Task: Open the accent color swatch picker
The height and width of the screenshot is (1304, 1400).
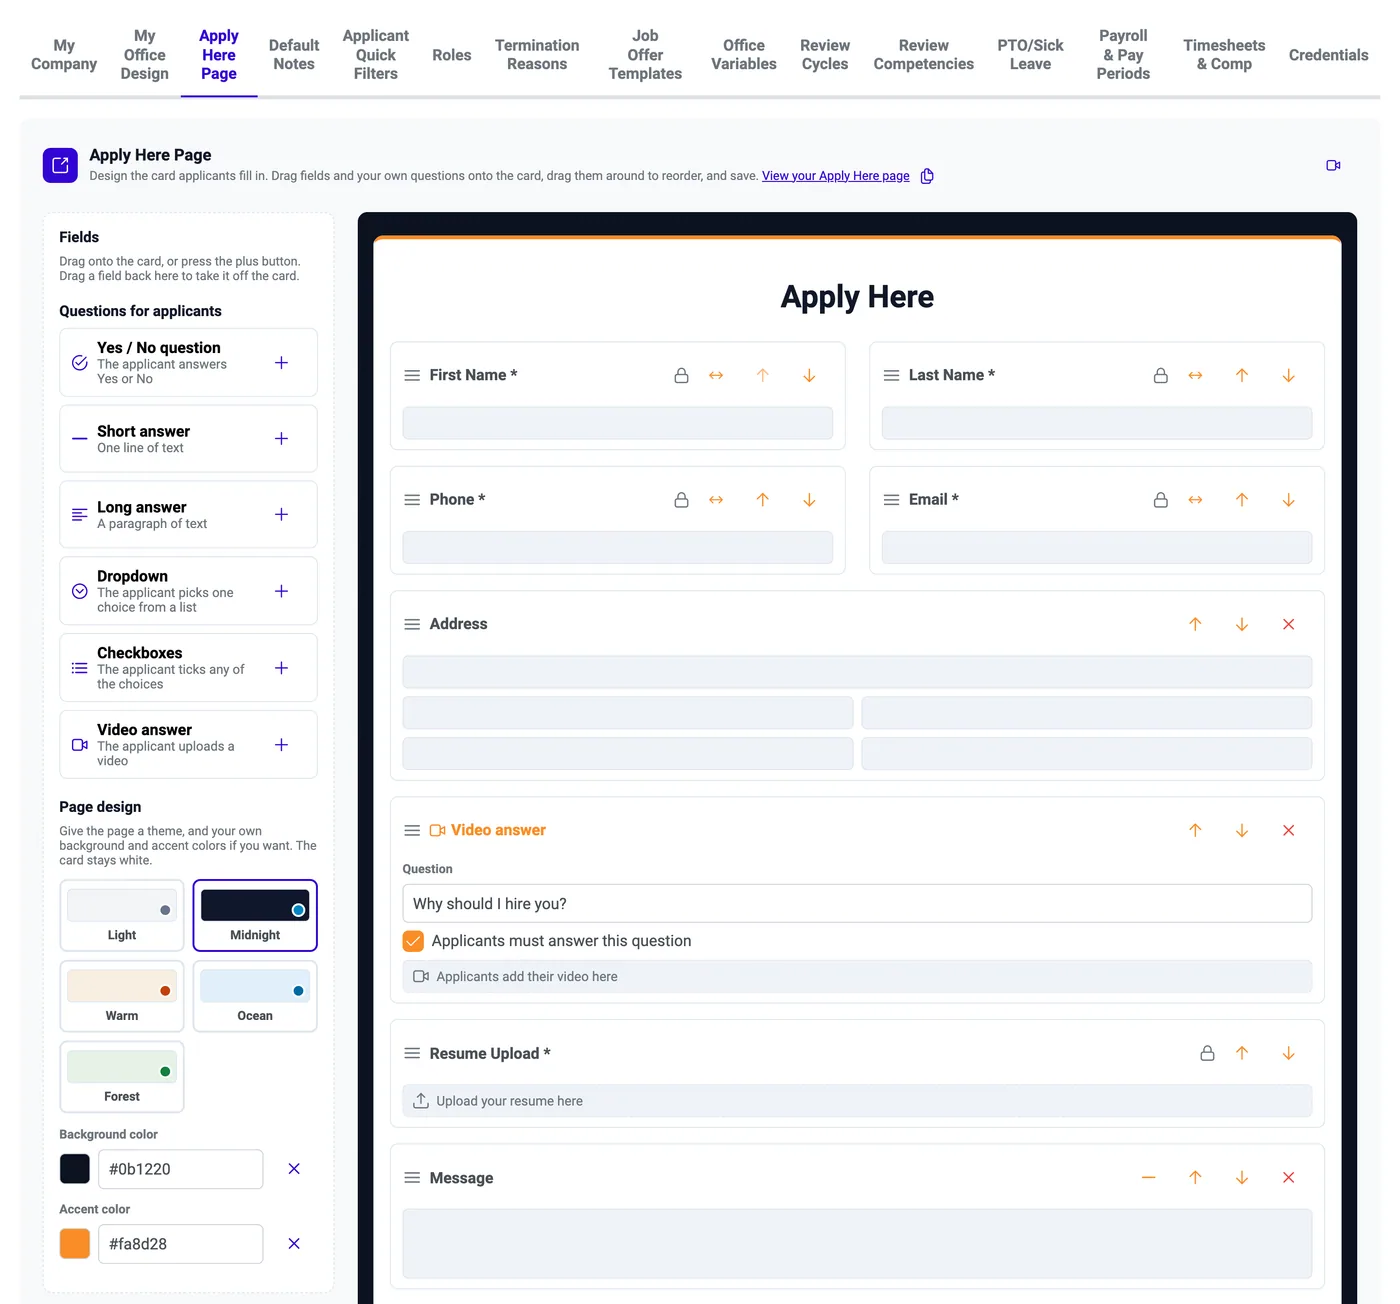Action: pos(75,1244)
